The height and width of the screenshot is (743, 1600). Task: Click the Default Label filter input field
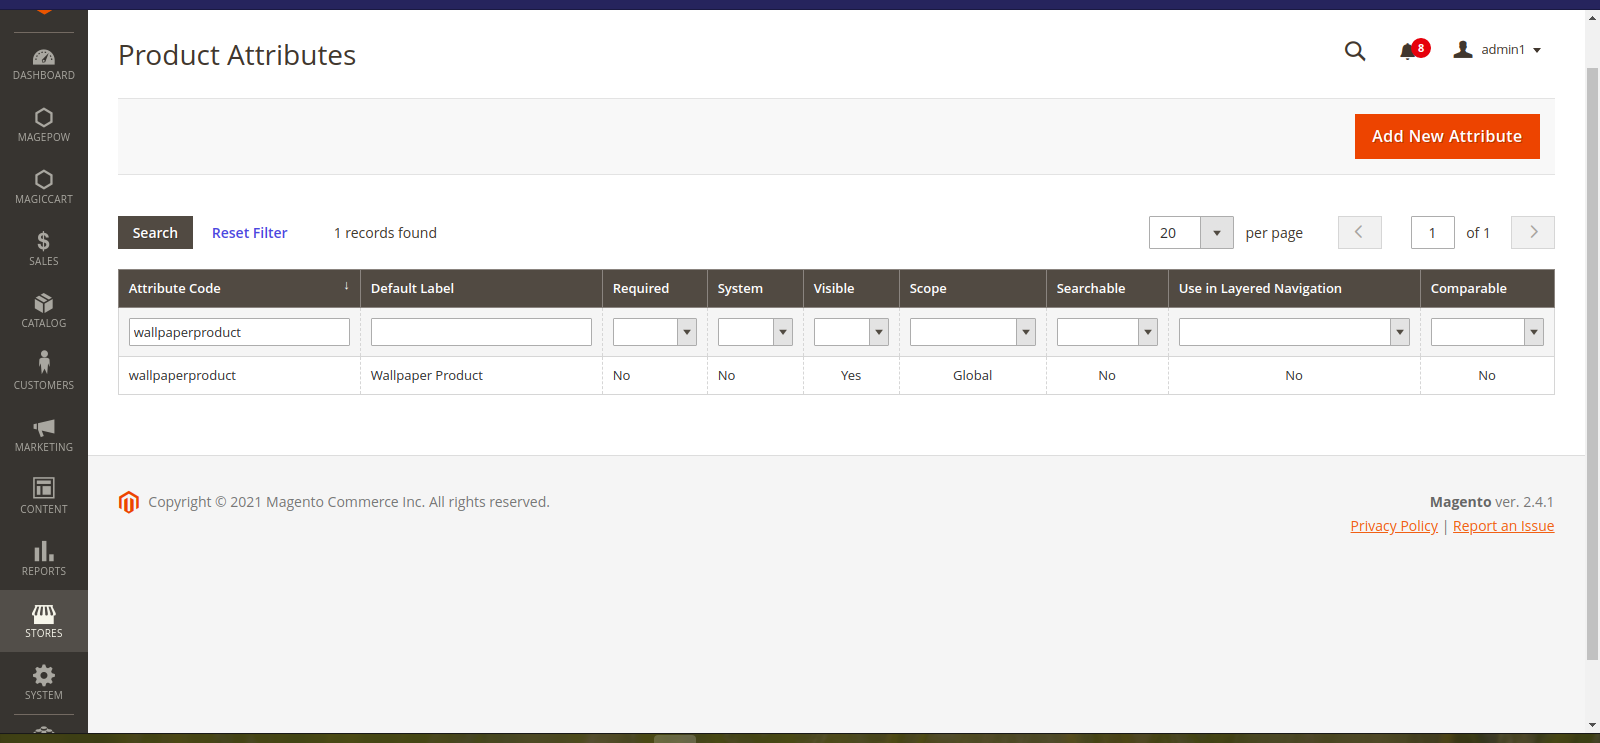(x=481, y=332)
